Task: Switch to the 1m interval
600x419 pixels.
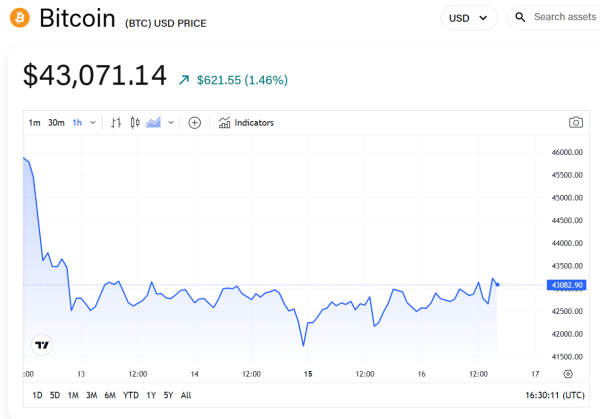Action: 34,123
